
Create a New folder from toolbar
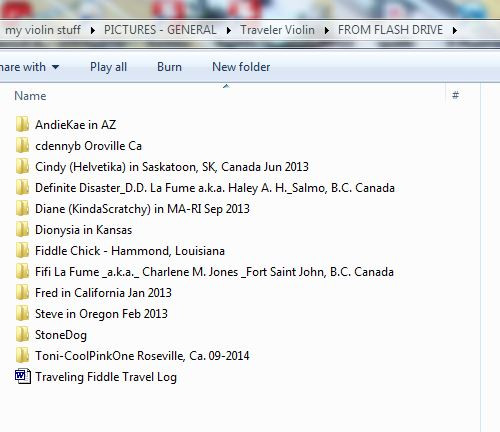click(241, 67)
